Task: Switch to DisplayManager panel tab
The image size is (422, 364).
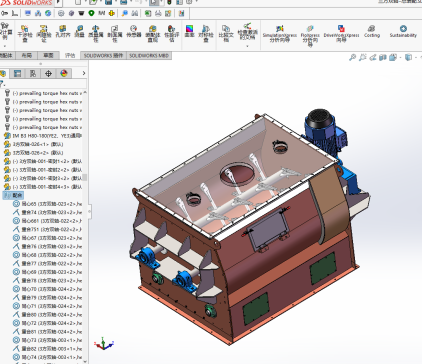Action: (x=64, y=73)
